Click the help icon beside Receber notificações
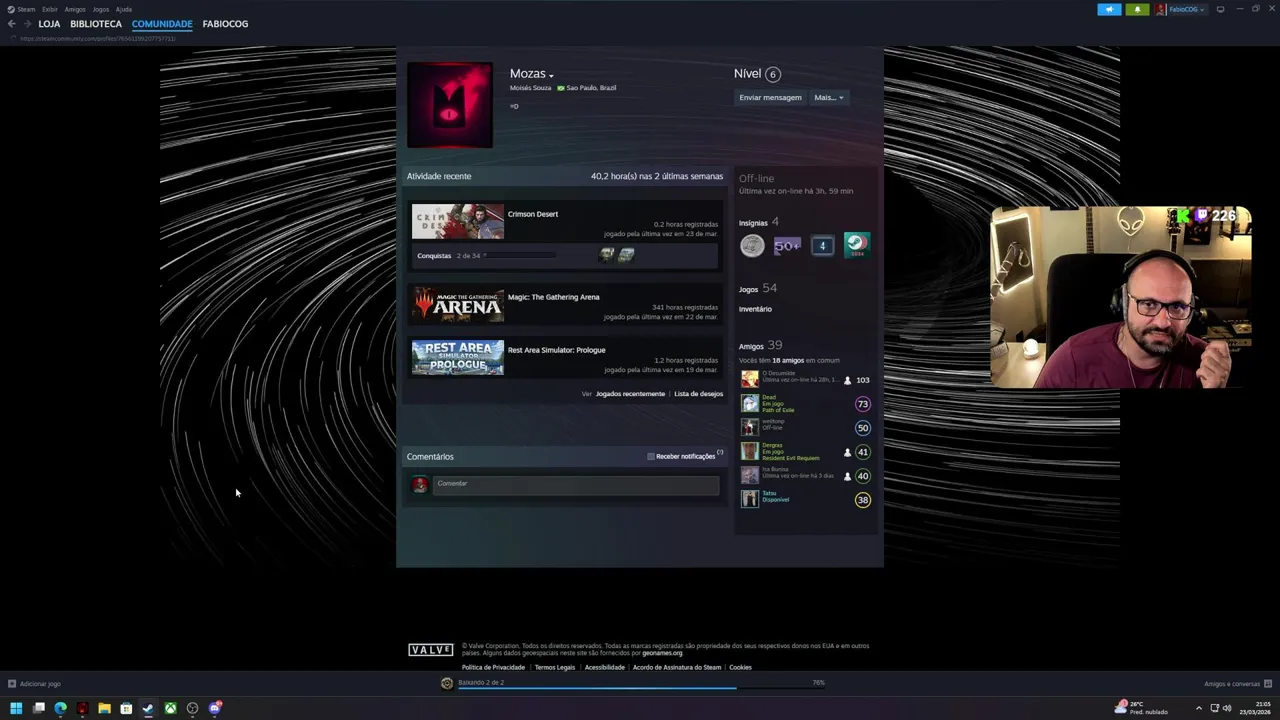The width and height of the screenshot is (1280, 720). click(x=720, y=453)
